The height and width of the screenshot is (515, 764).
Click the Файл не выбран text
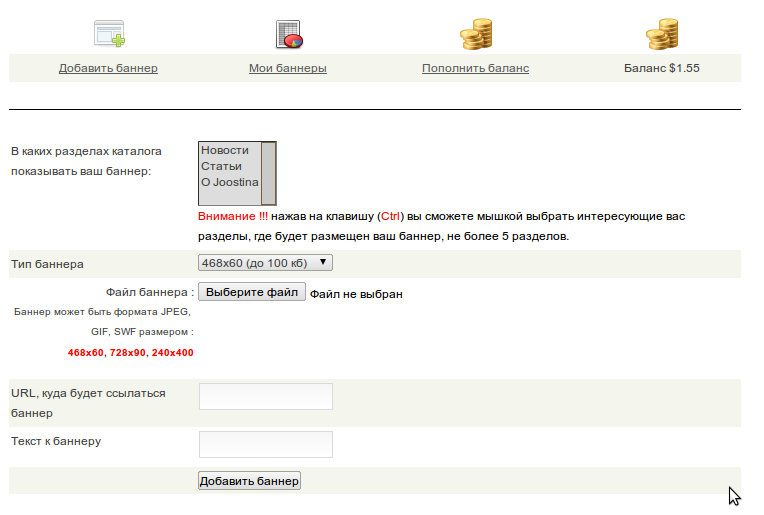[356, 294]
